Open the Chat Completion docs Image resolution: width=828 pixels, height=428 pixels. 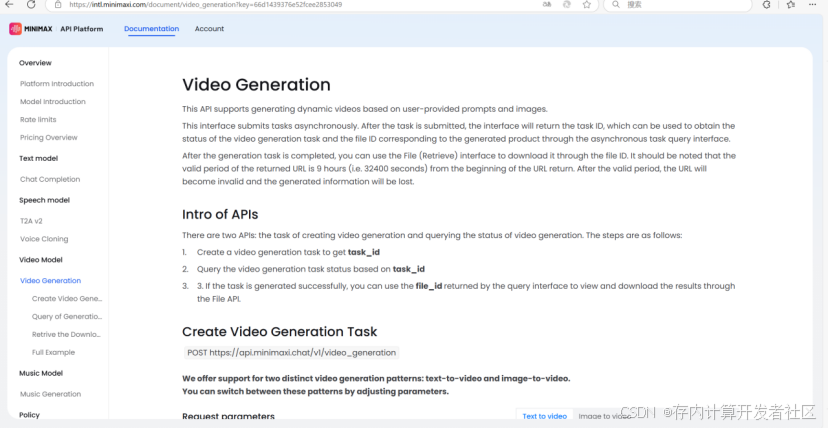(50, 179)
